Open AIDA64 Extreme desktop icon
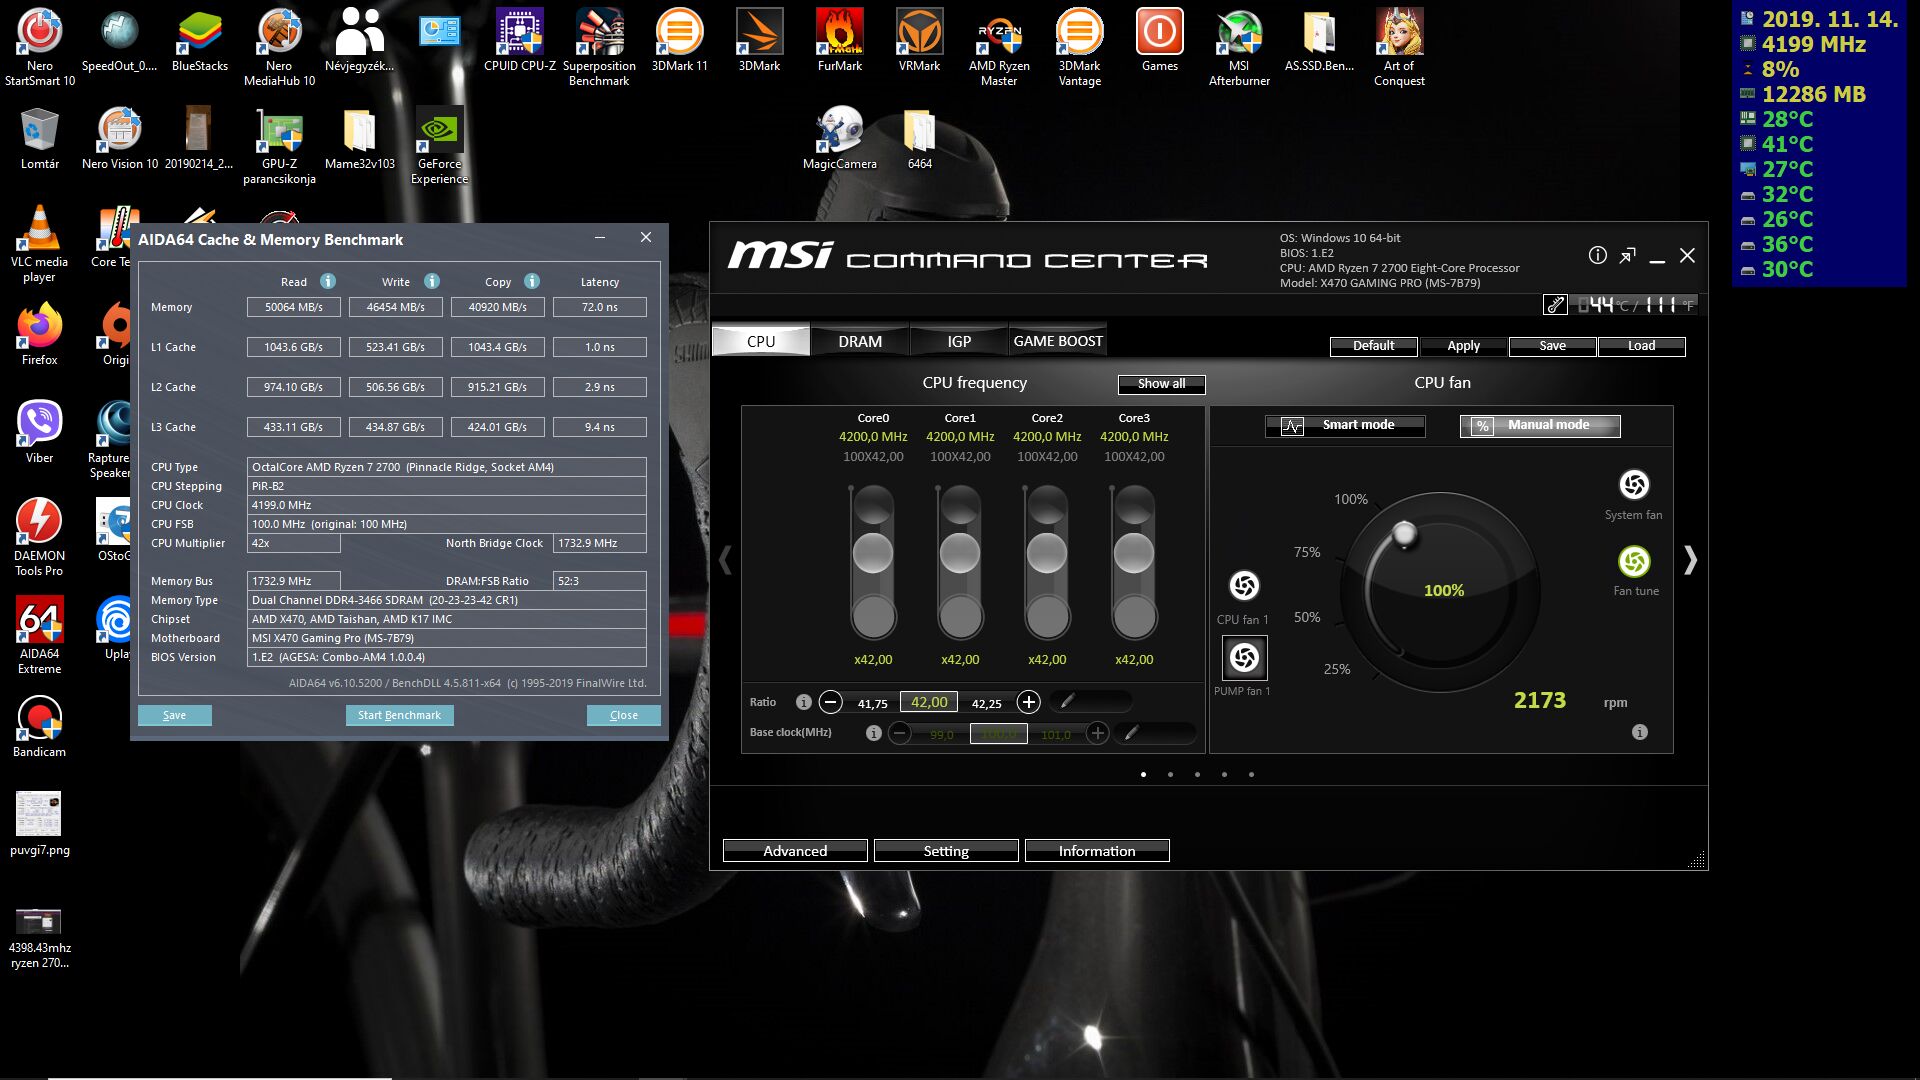 tap(40, 635)
